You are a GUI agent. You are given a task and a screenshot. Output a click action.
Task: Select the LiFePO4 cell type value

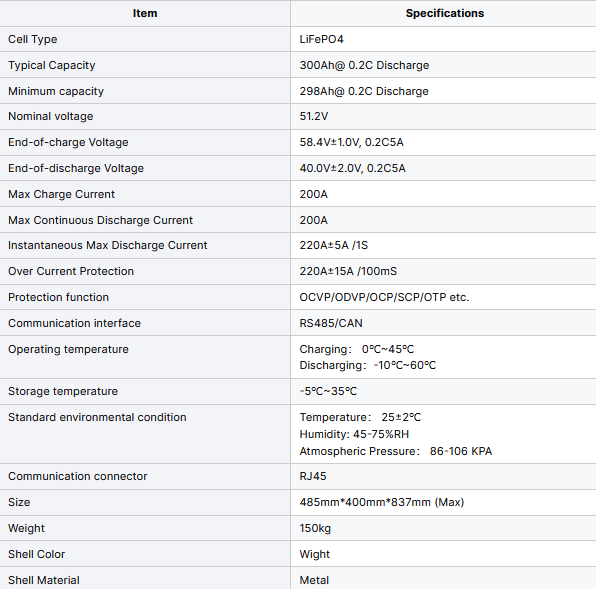322,39
